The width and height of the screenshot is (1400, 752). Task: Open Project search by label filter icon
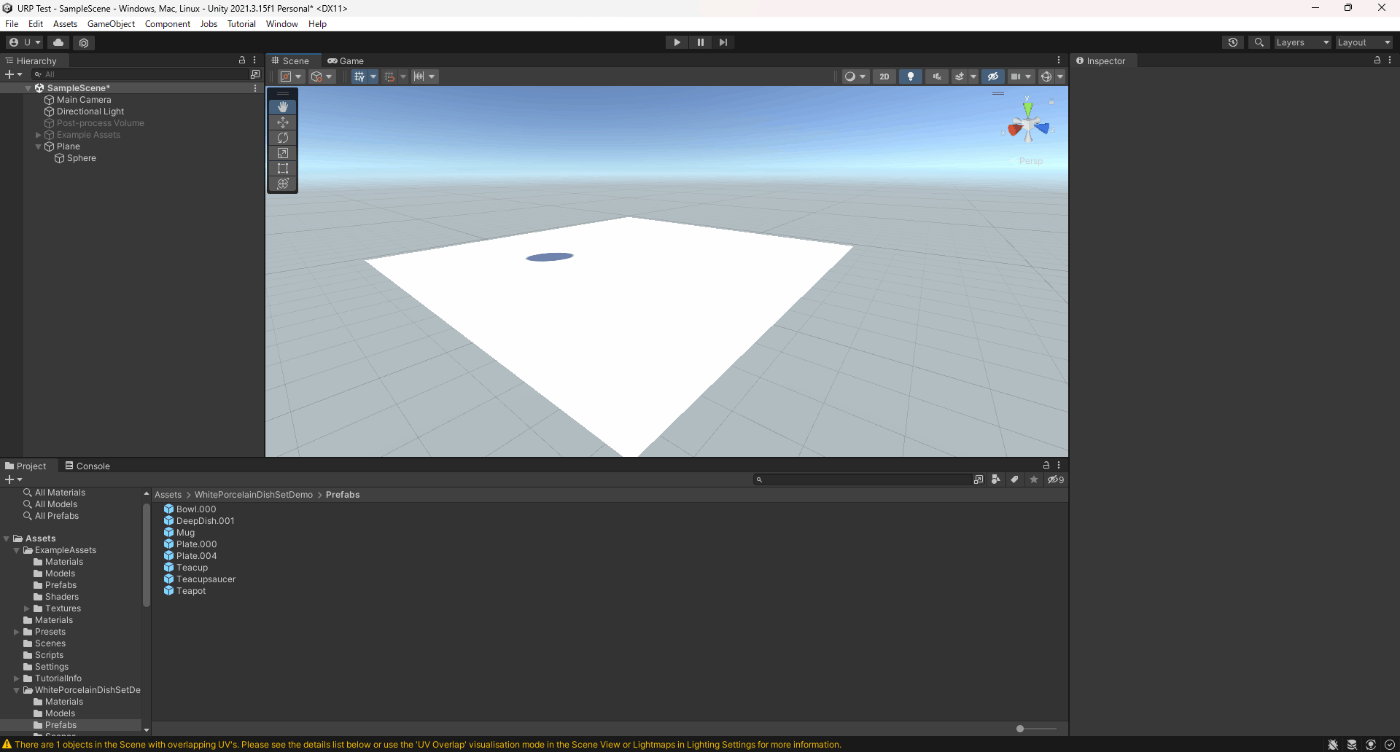coord(1014,480)
